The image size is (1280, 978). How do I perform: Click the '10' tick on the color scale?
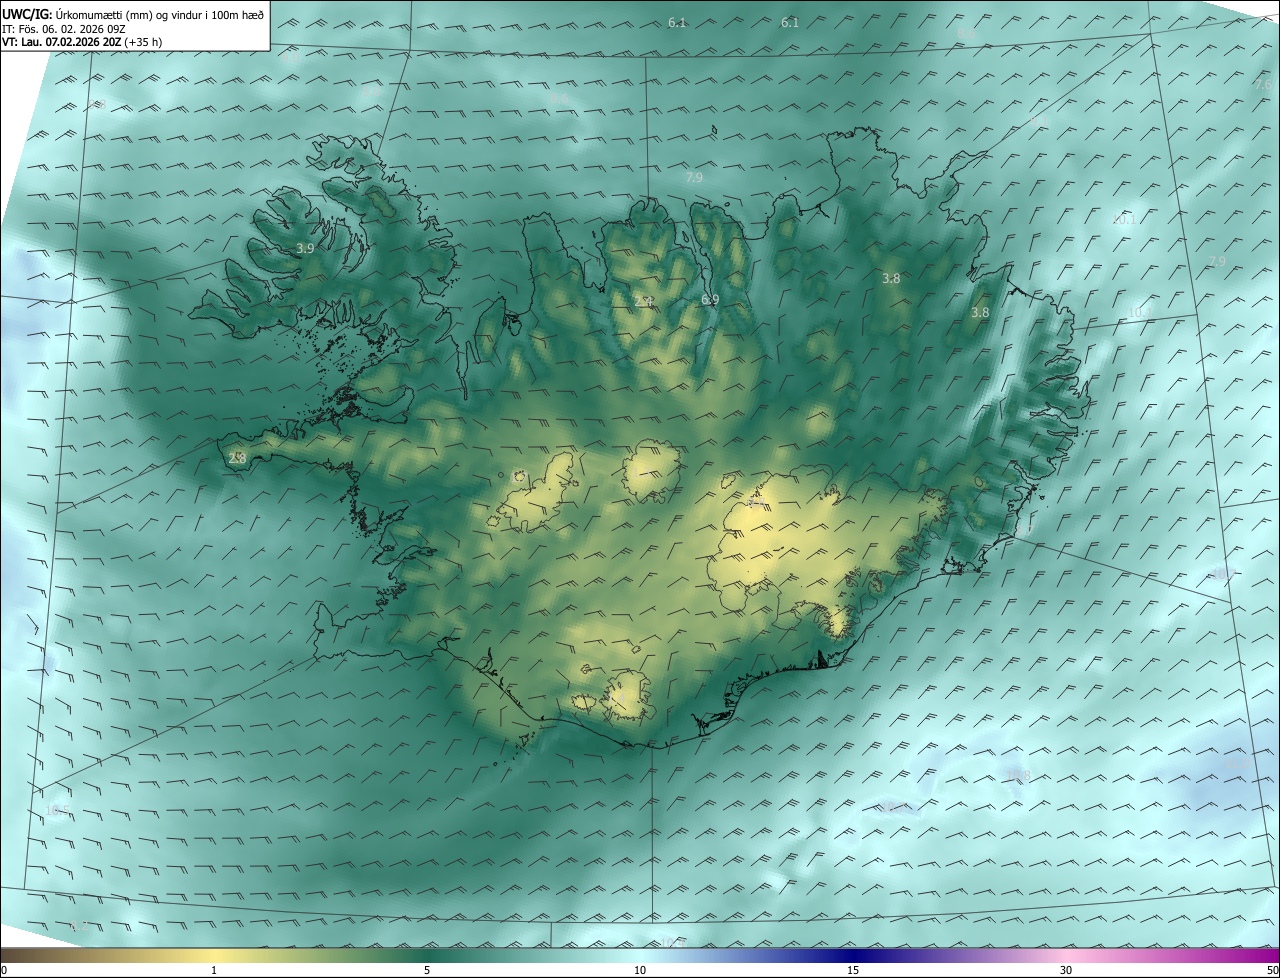640,970
